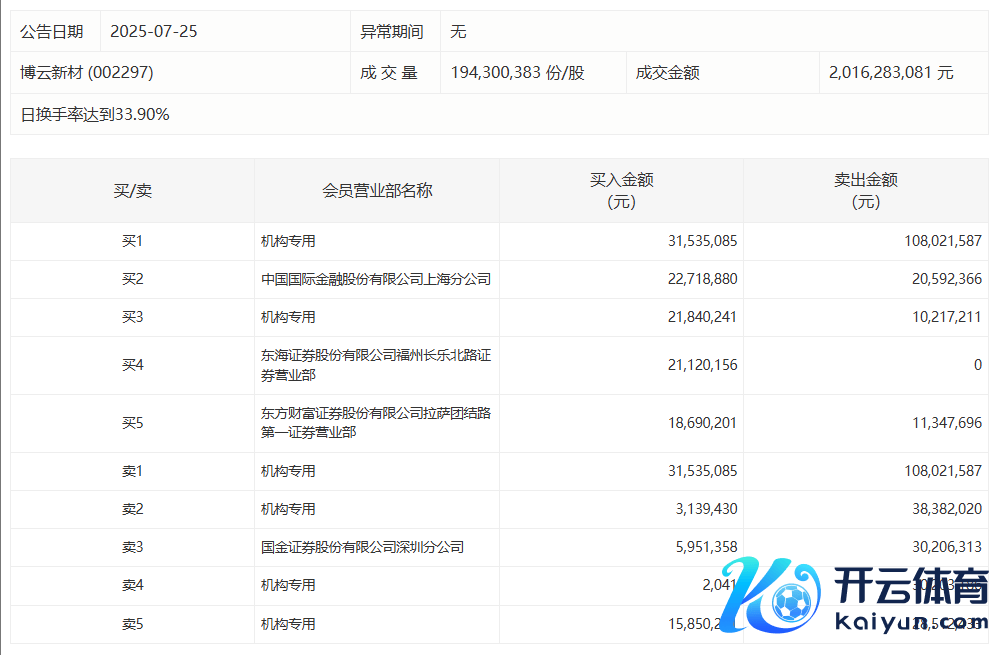Click the 会员营业部名称 column header

377,190
